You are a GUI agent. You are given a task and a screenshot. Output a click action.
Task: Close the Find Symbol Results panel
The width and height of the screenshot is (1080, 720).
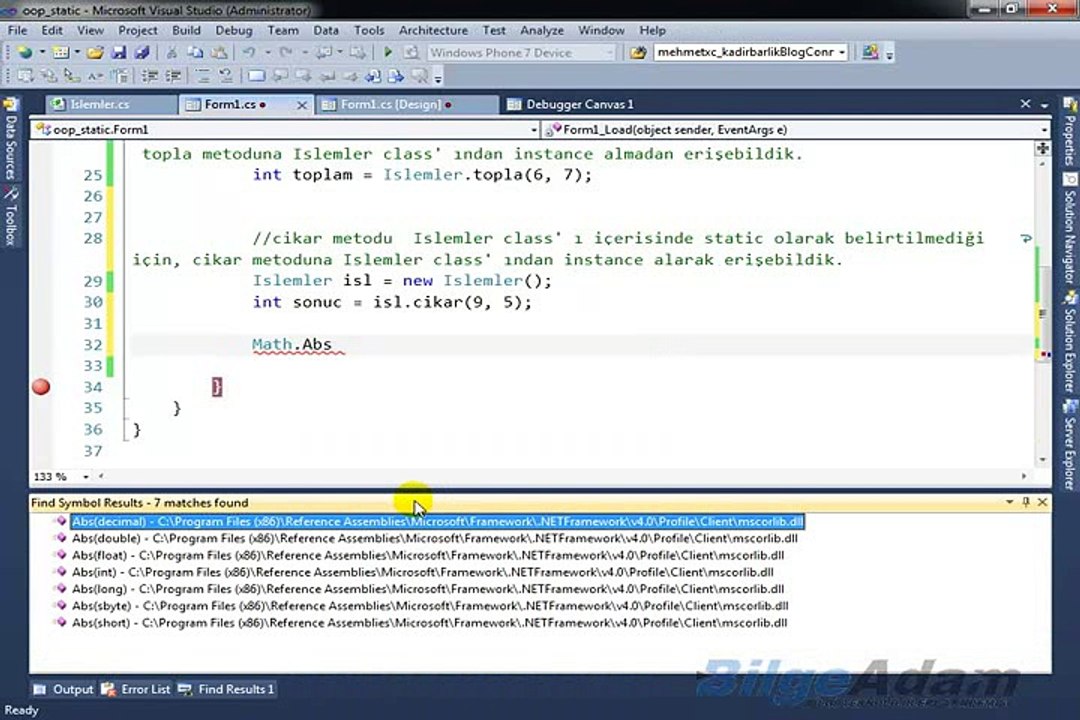(1042, 502)
